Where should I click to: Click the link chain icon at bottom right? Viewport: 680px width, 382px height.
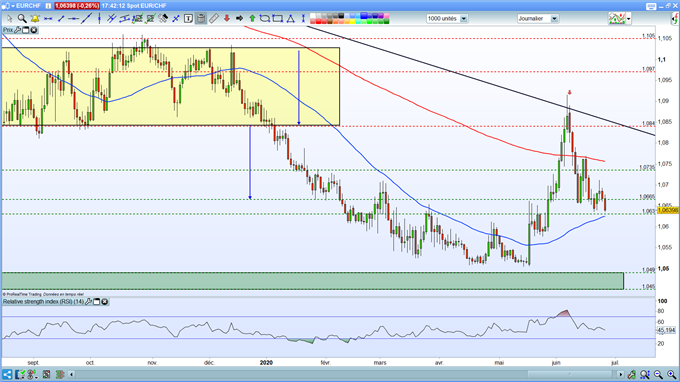(x=632, y=374)
